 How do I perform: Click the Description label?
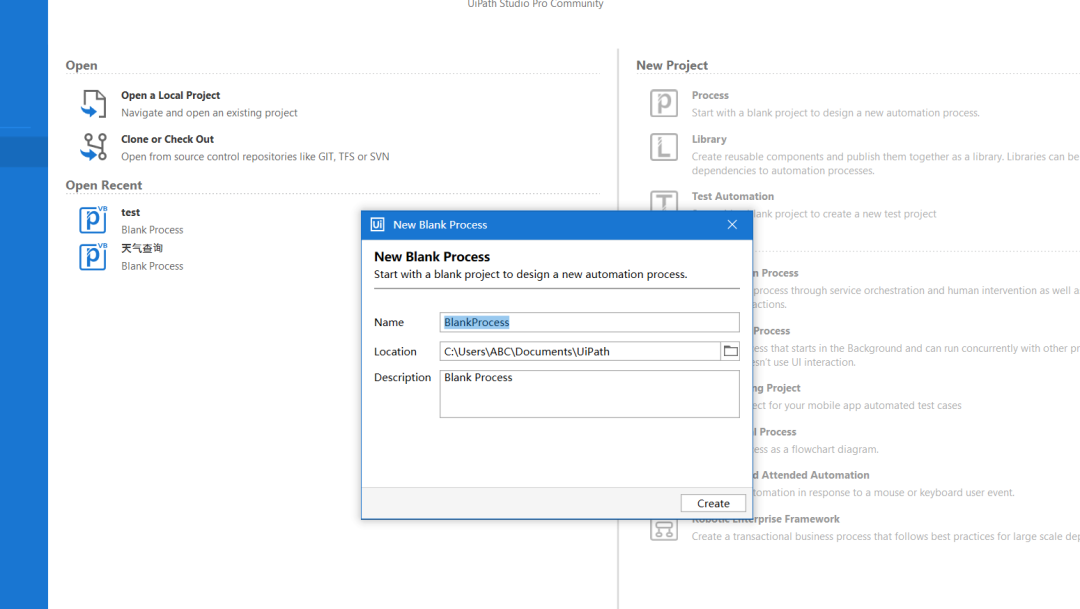coord(402,378)
